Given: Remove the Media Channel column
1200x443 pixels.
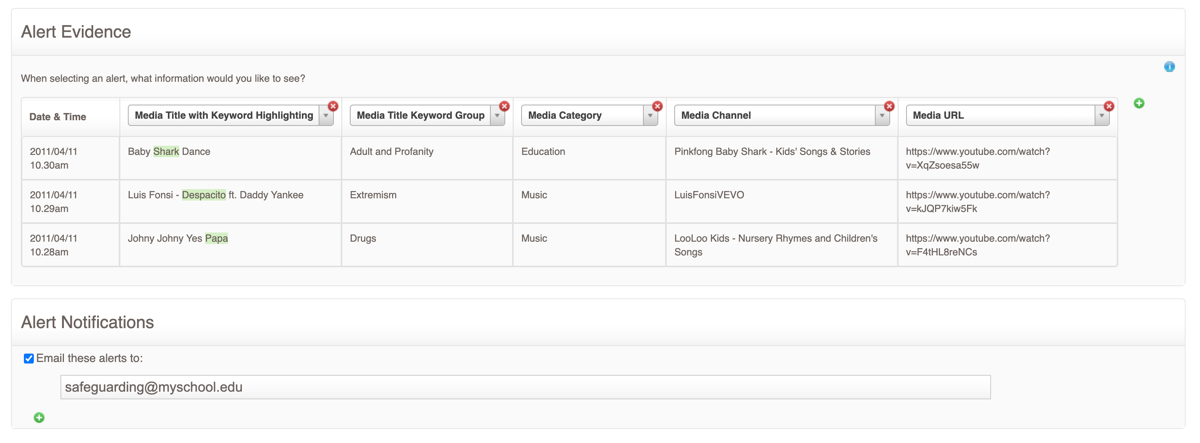Looking at the screenshot, I should click(x=889, y=106).
